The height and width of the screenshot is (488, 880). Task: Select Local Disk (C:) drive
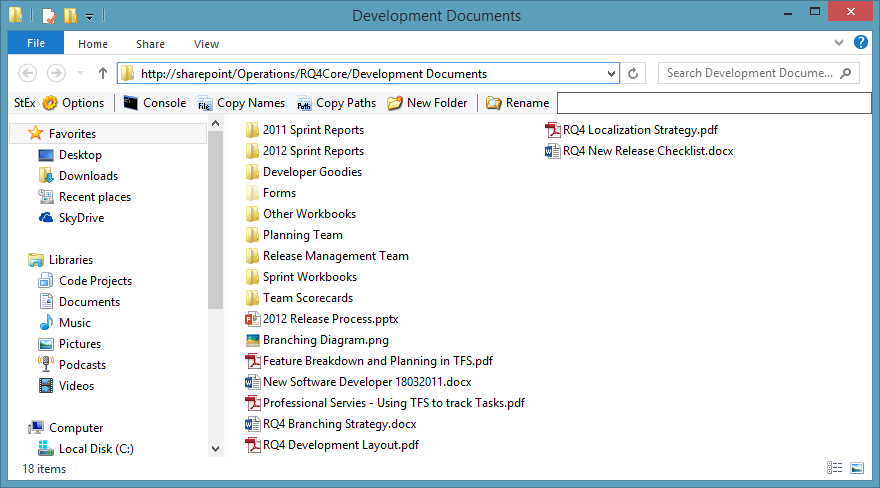(85, 449)
